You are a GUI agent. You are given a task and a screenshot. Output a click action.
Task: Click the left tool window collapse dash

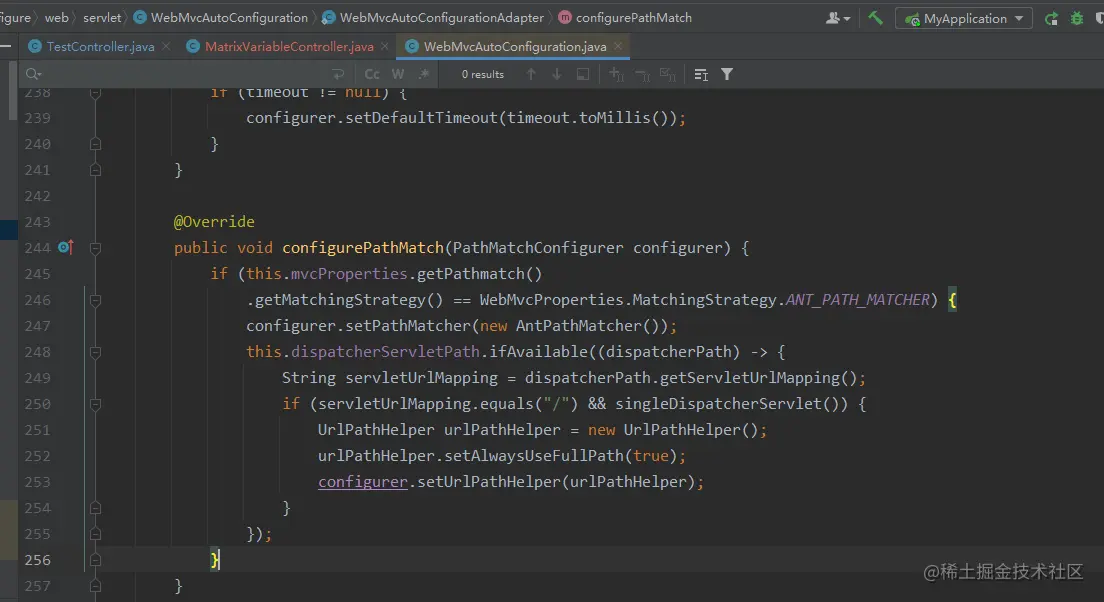[x=5, y=46]
